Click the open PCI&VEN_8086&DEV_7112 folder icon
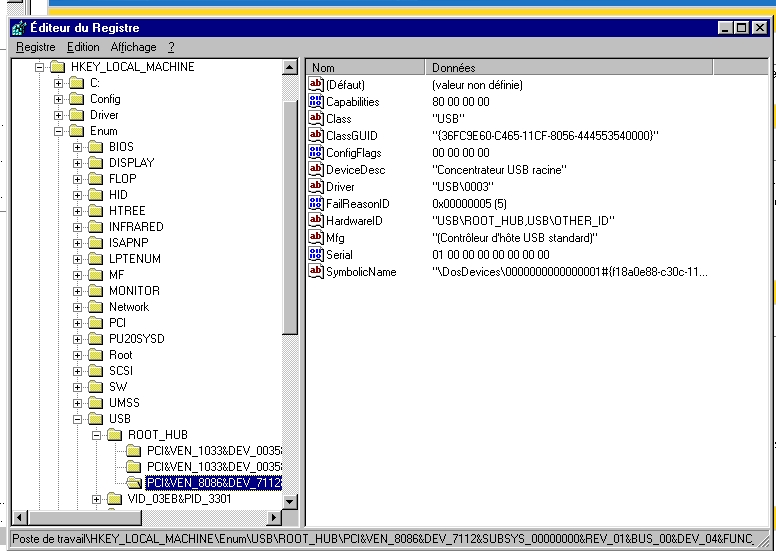Screen dimensions: 776x551 click(x=134, y=482)
